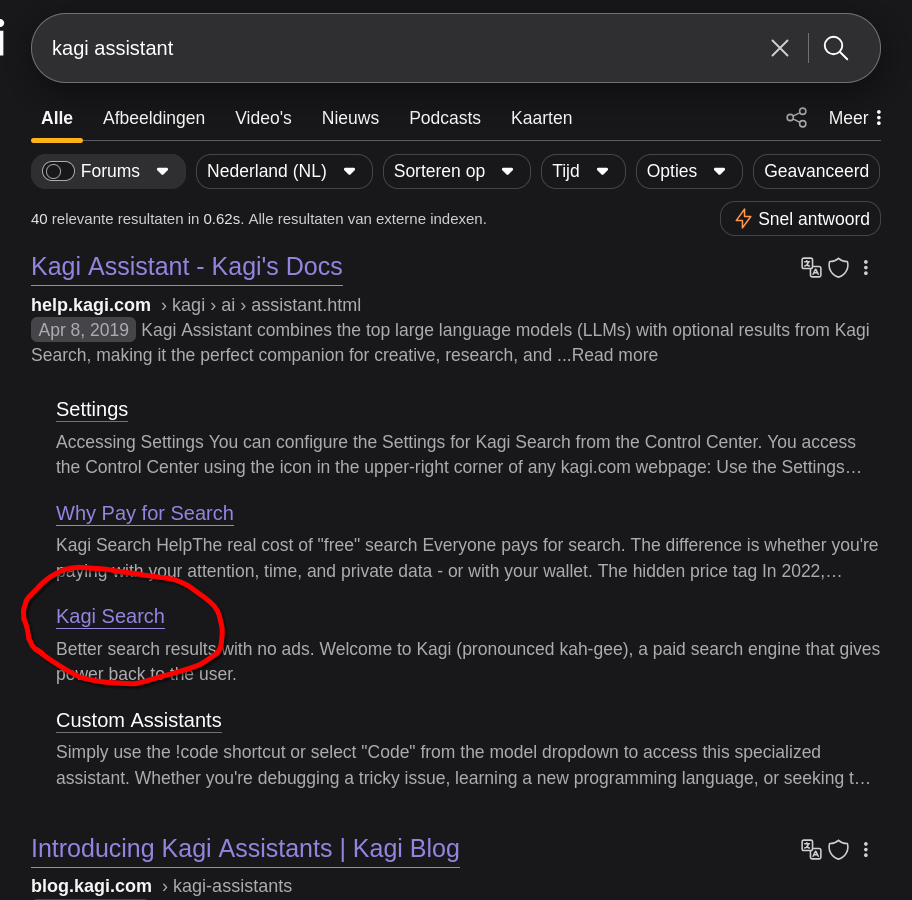912x900 pixels.
Task: Click the search magnifier icon
Action: [x=836, y=47]
